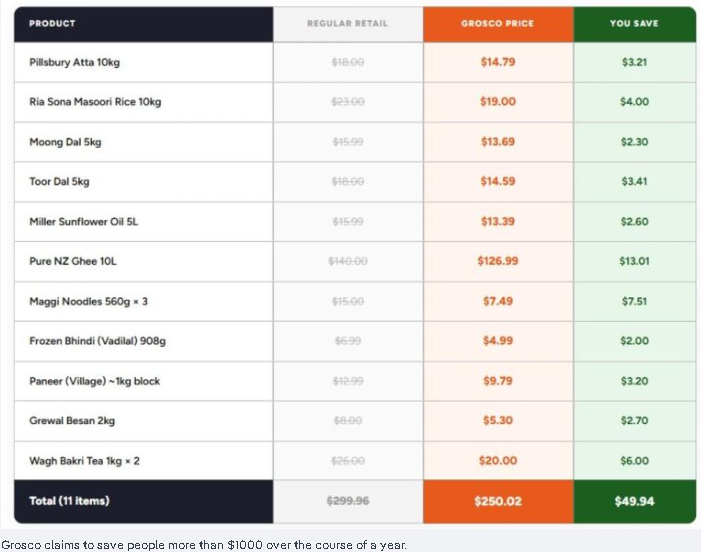Click the $49.94 total savings cell
This screenshot has height=552, width=701.
634,501
